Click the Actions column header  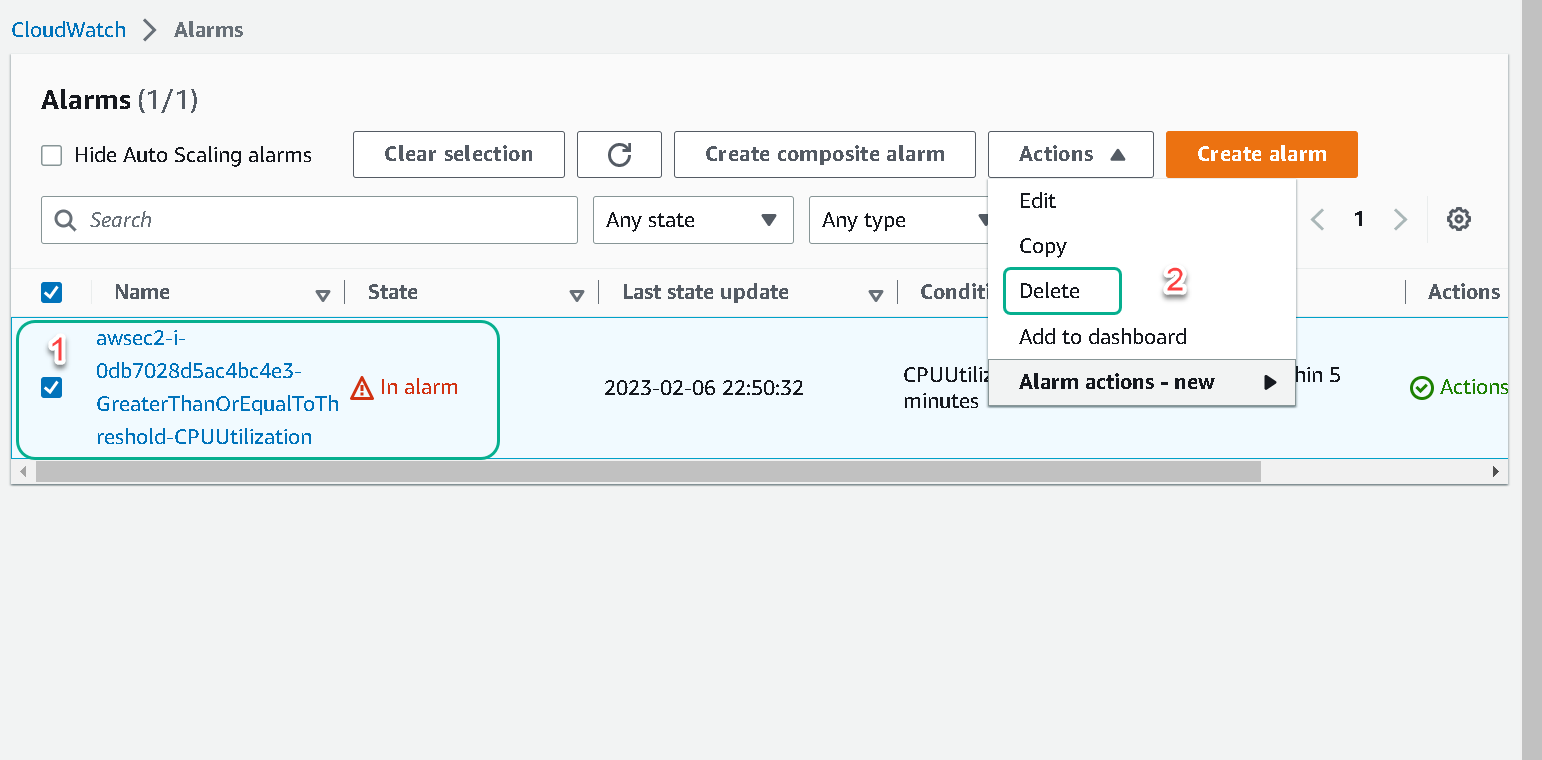pyautogui.click(x=1464, y=292)
